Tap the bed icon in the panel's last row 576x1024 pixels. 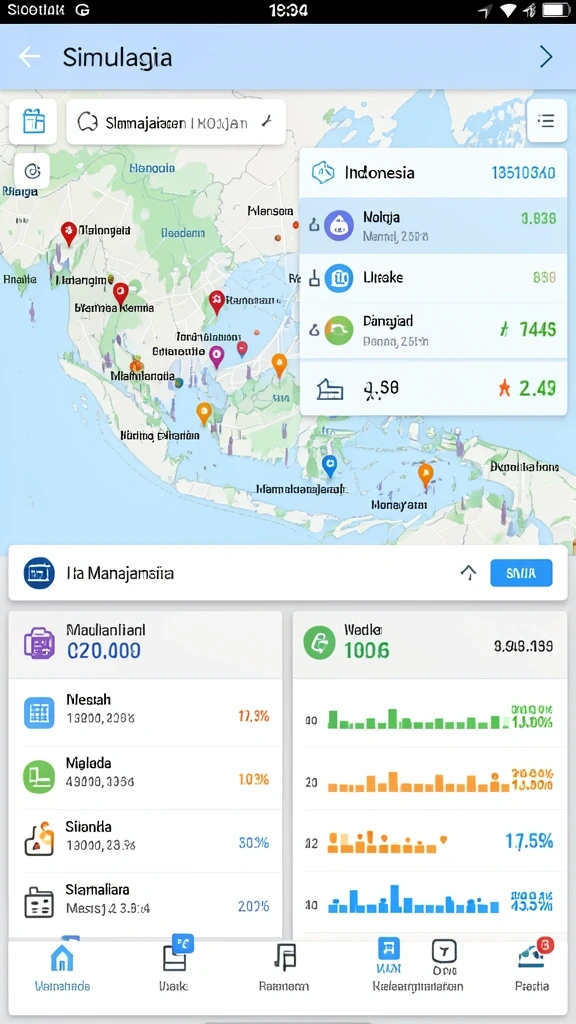click(330, 389)
